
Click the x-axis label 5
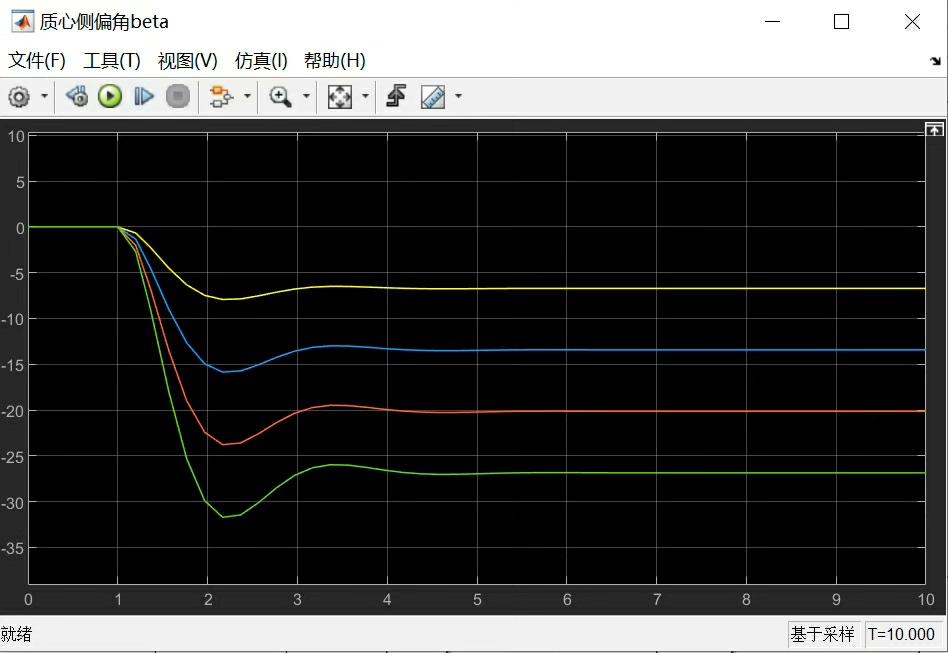[x=477, y=600]
